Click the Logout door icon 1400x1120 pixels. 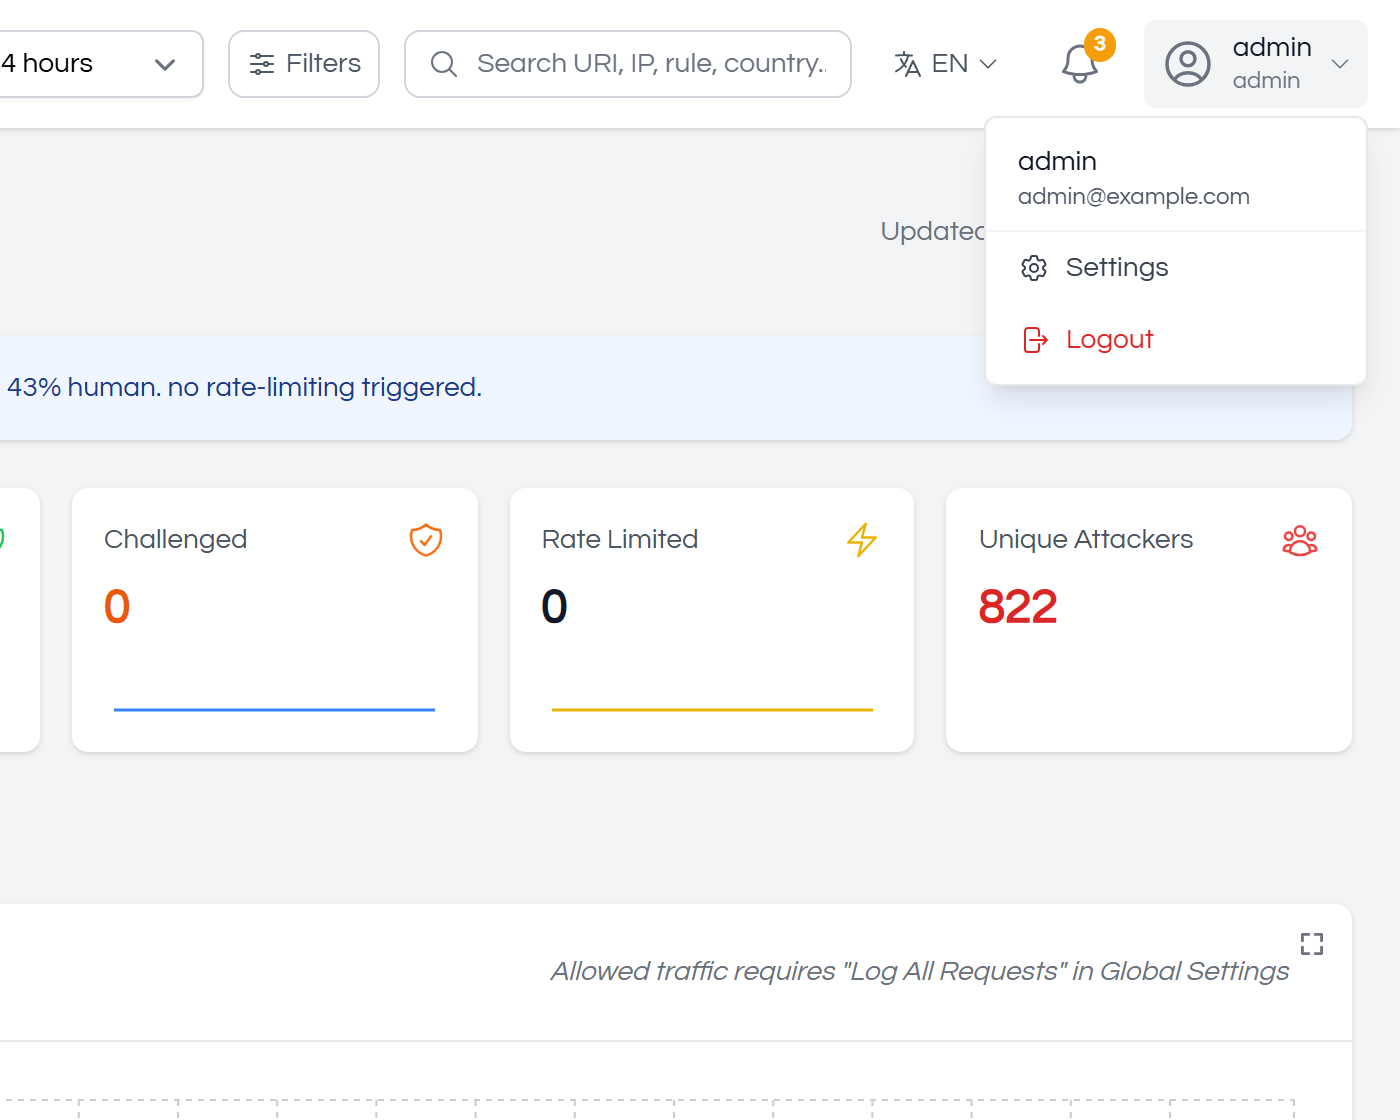(x=1035, y=340)
